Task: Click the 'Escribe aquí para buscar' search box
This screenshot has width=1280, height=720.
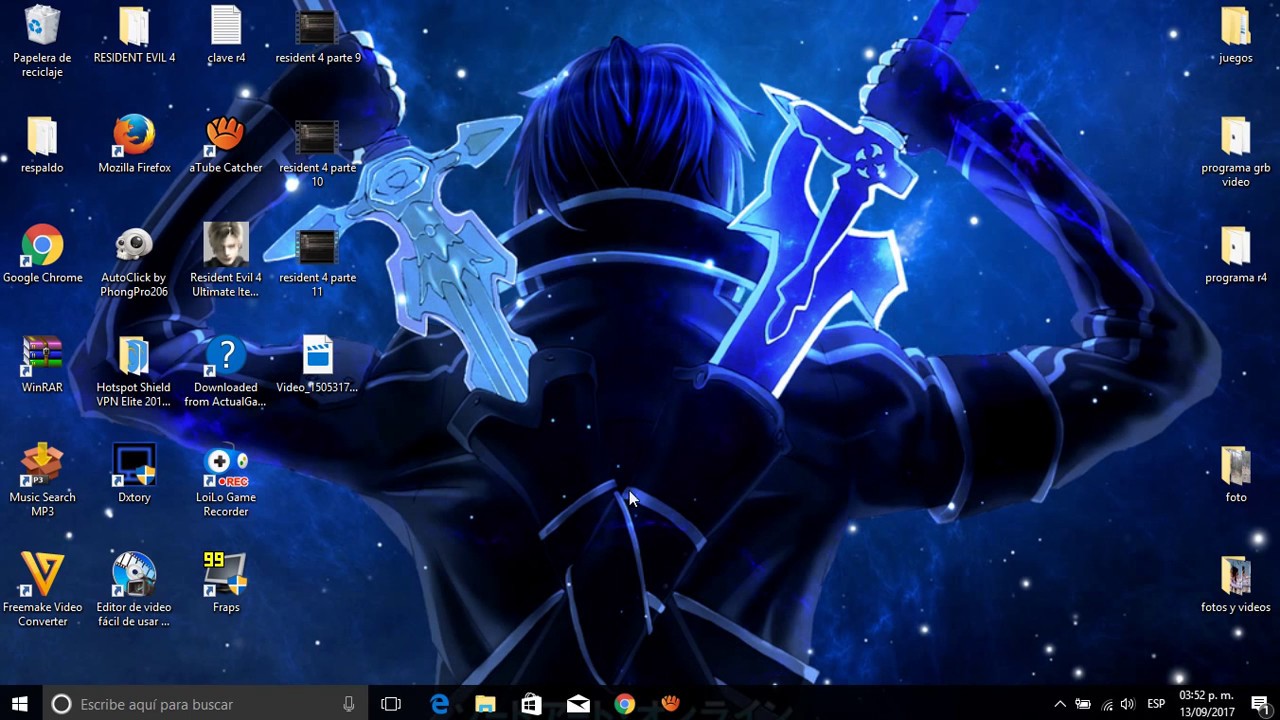Action: click(x=205, y=704)
